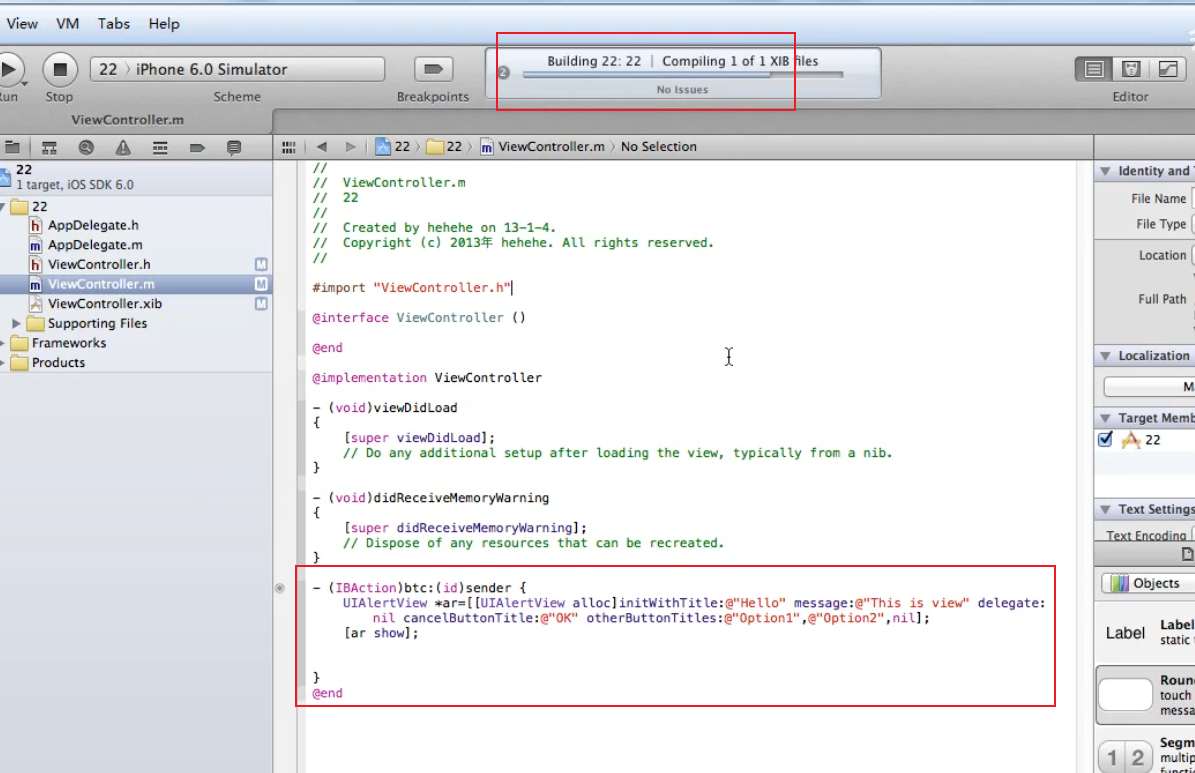This screenshot has height=773, width=1195.
Task: Open the related files grid icon
Action: click(x=289, y=147)
